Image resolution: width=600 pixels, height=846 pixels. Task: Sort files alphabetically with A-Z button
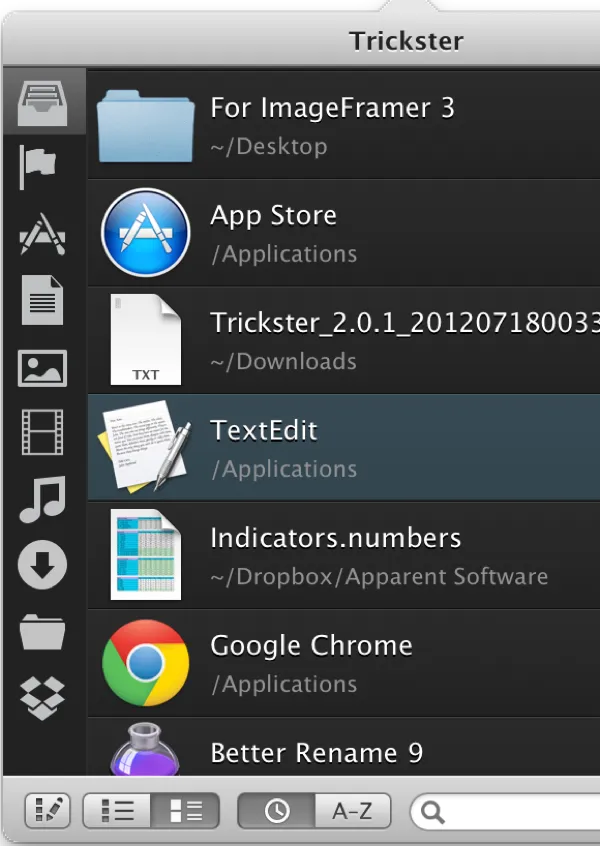coord(353,810)
